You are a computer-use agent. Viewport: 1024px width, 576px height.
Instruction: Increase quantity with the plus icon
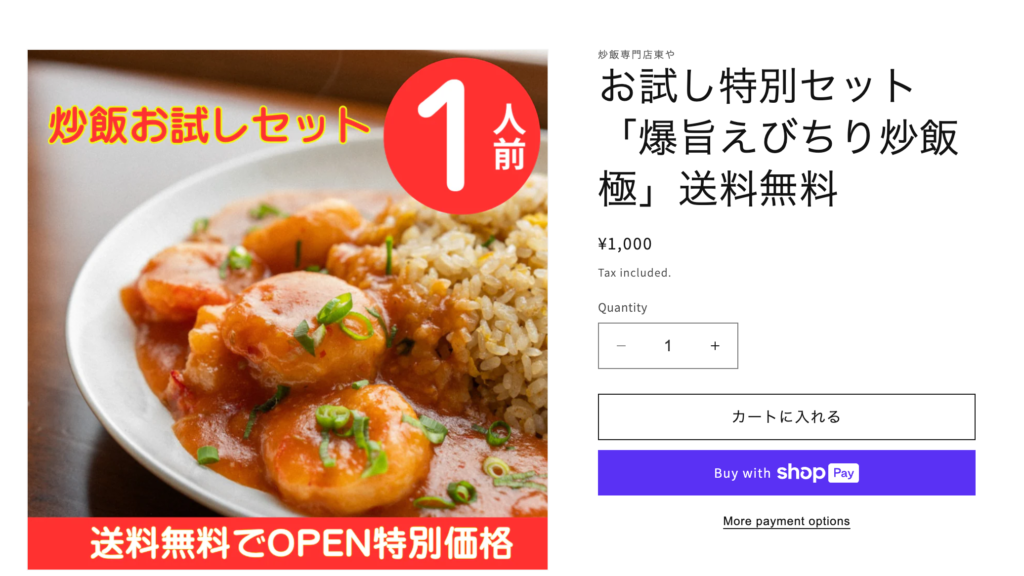715,345
